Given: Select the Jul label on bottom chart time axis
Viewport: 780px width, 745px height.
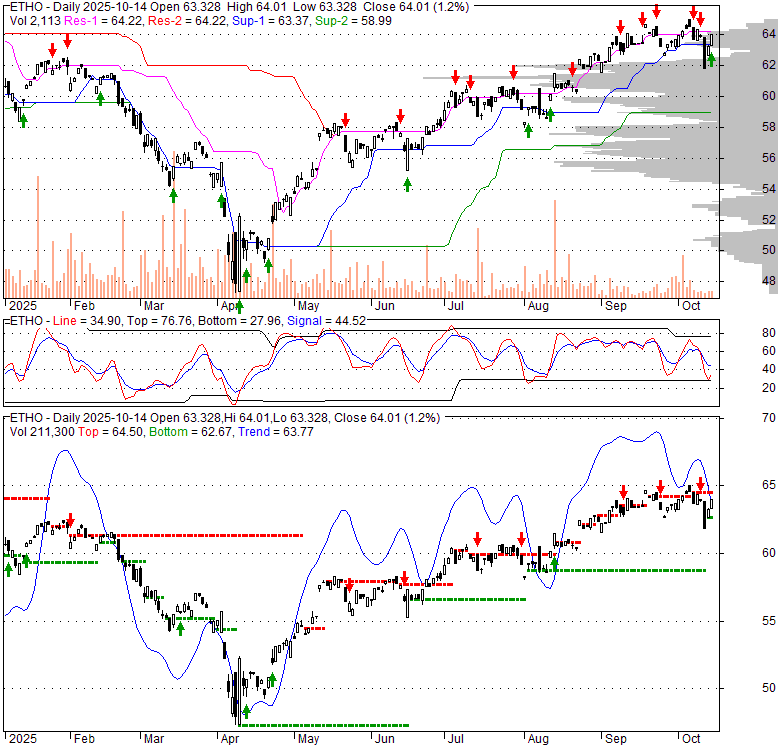Looking at the screenshot, I should pos(456,739).
